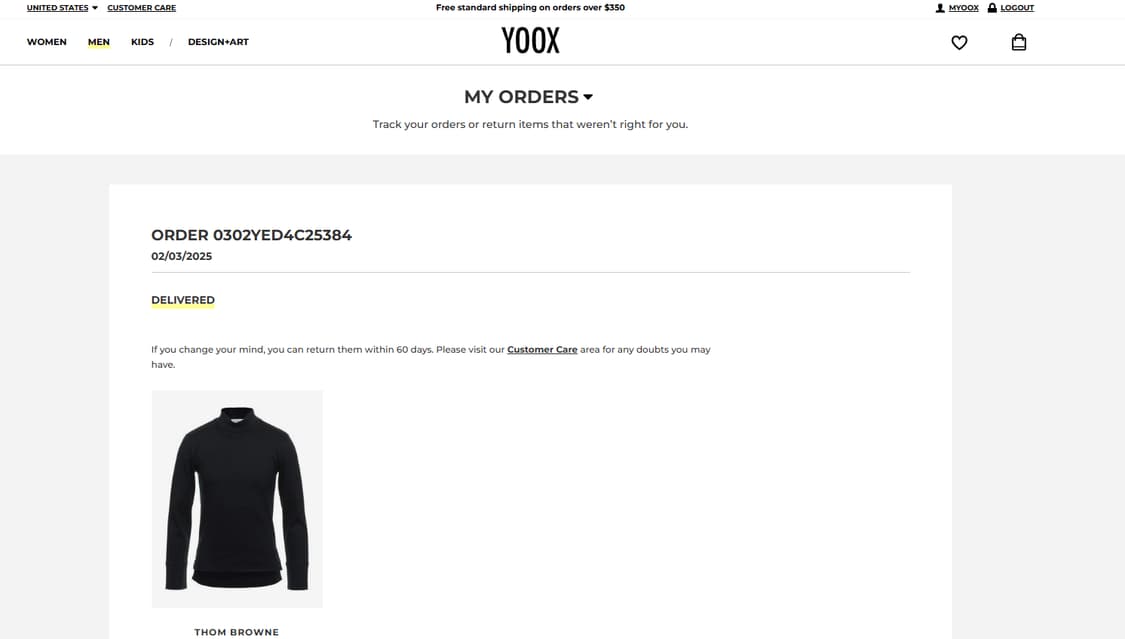Click the order number 0302YED4C25384 heading
This screenshot has width=1125, height=639.
(x=251, y=235)
